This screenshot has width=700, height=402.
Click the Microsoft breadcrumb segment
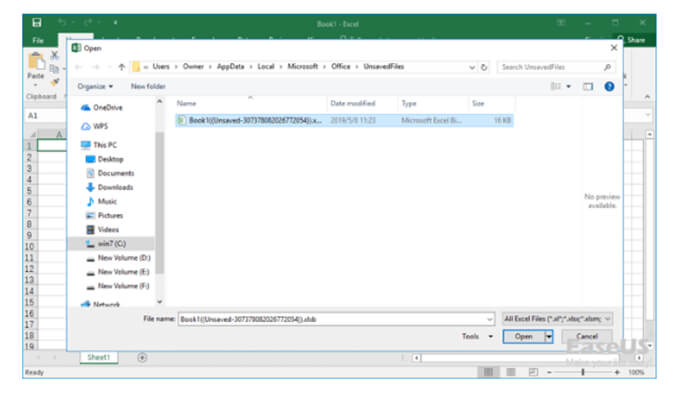(x=302, y=67)
